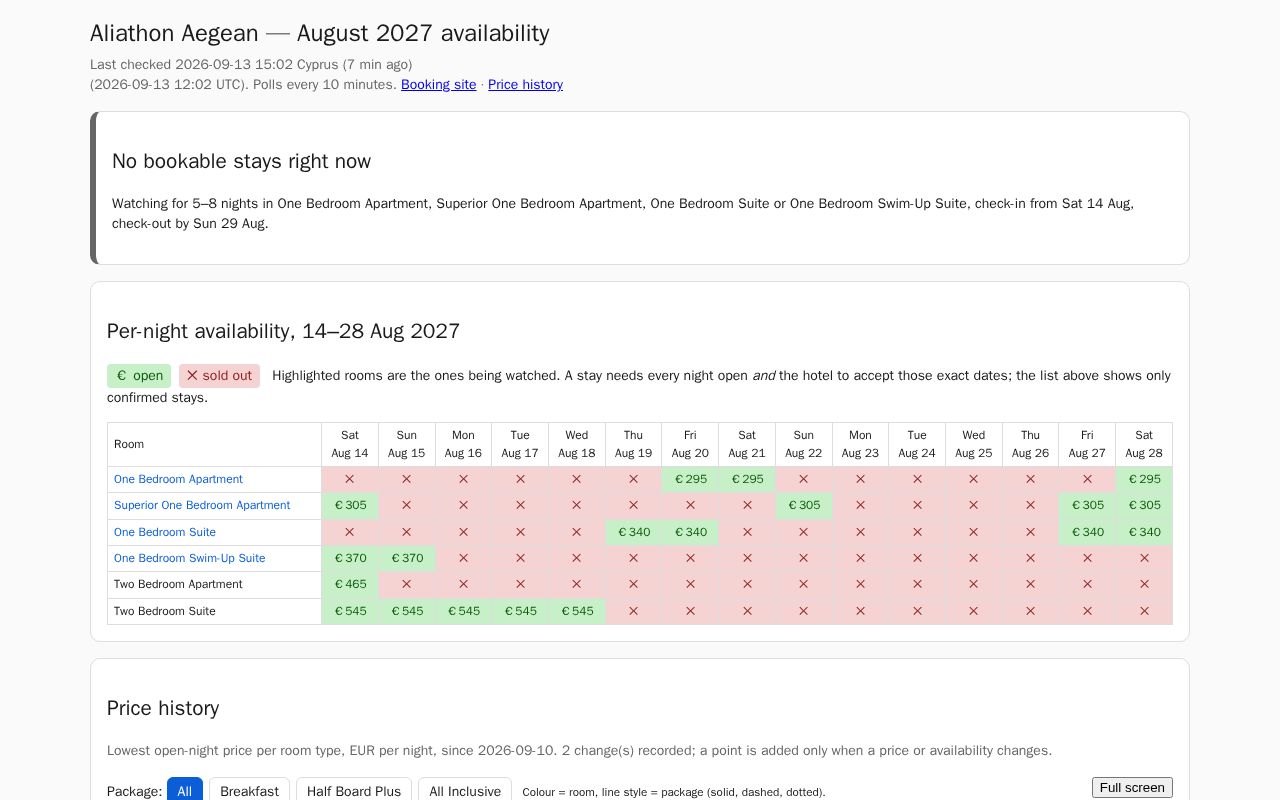This screenshot has height=800, width=1280.
Task: Open the One Bedroom Apartment room link
Action: coord(178,479)
